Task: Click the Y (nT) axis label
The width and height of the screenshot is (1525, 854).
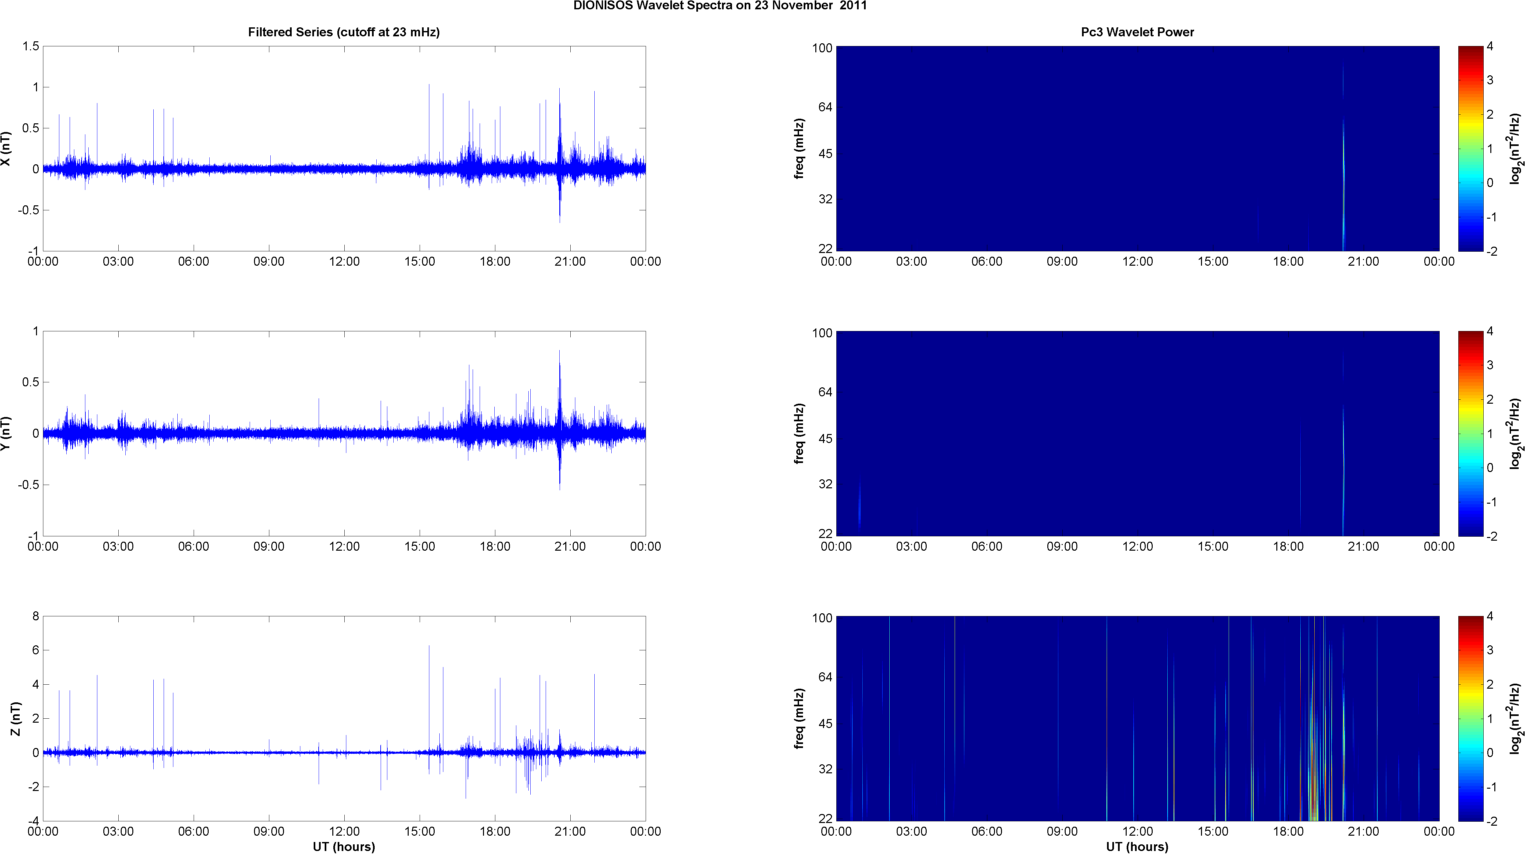Action: point(7,433)
